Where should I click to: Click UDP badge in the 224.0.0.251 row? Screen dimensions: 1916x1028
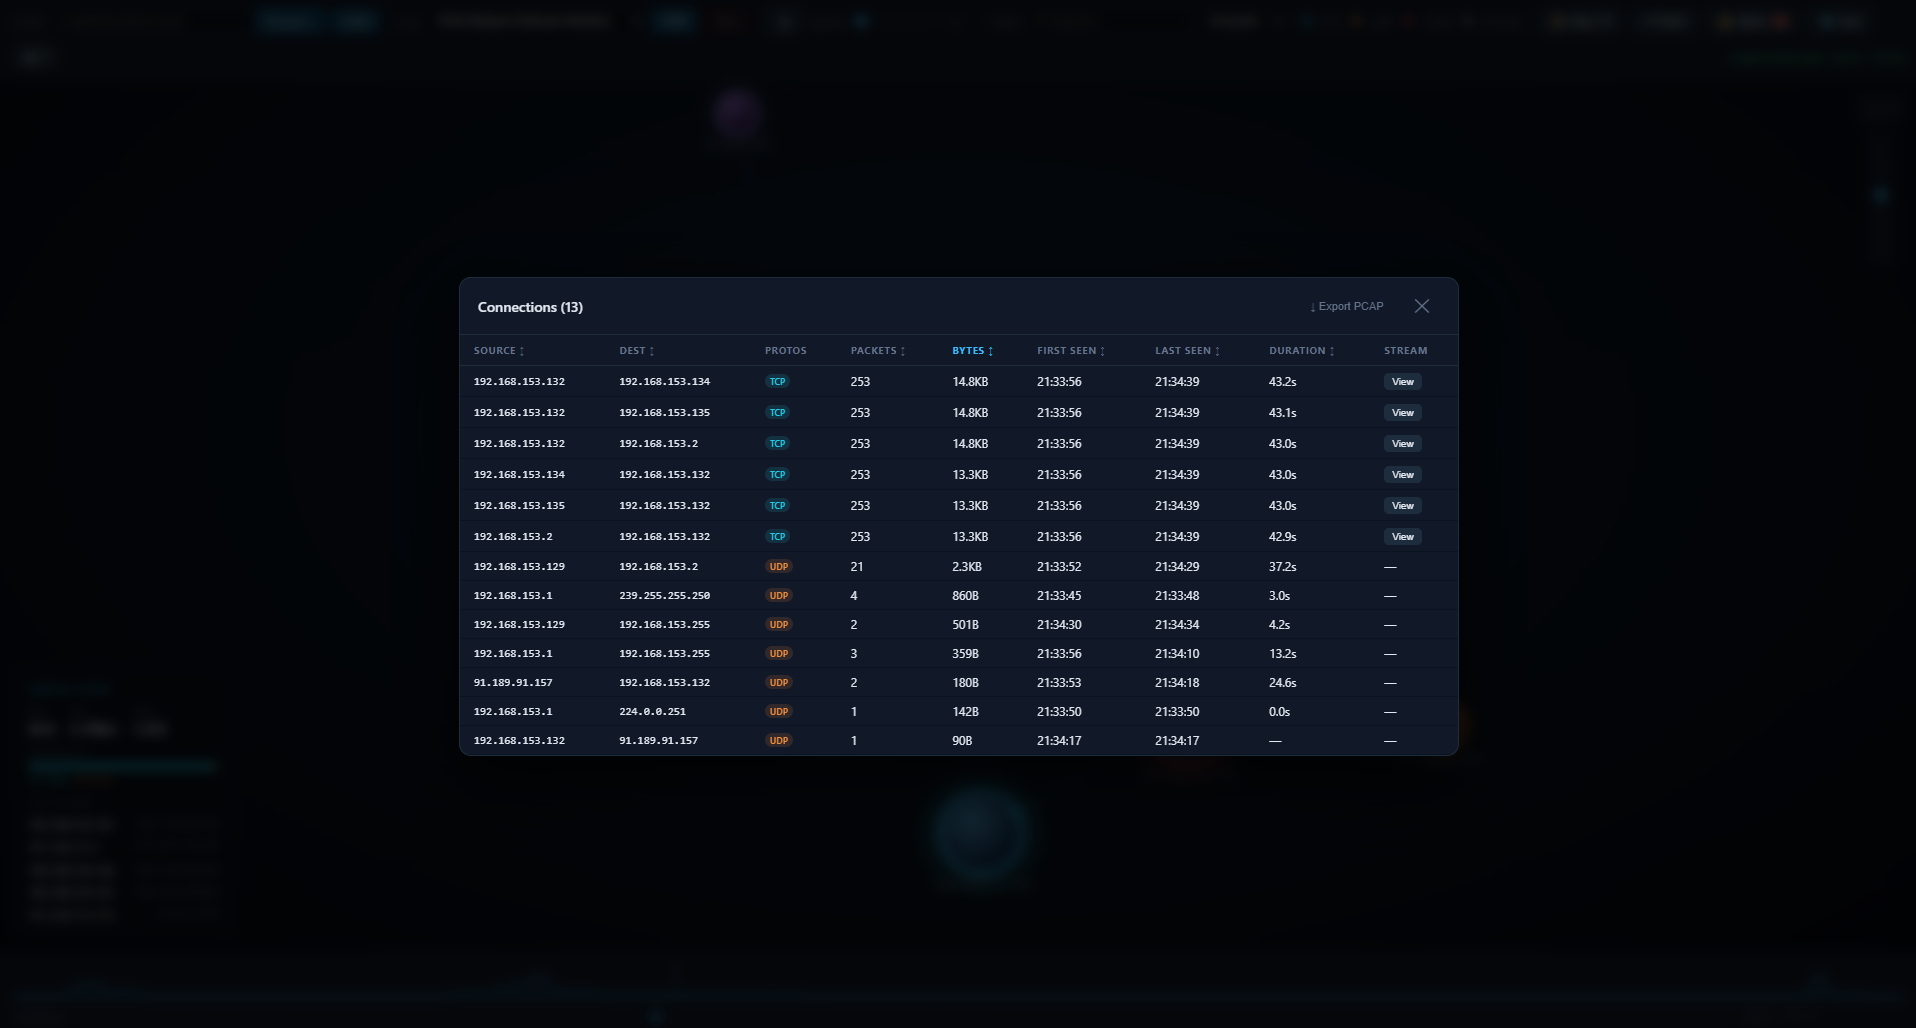(x=778, y=712)
